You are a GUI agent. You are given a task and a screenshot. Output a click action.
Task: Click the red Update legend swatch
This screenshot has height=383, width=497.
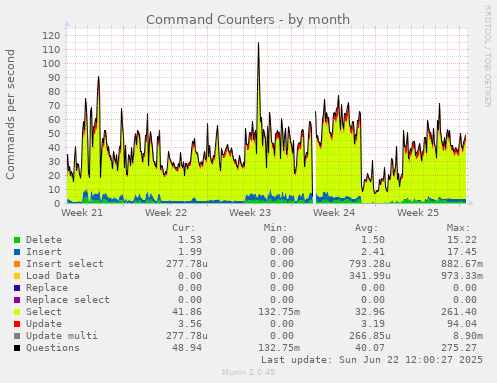(x=17, y=324)
